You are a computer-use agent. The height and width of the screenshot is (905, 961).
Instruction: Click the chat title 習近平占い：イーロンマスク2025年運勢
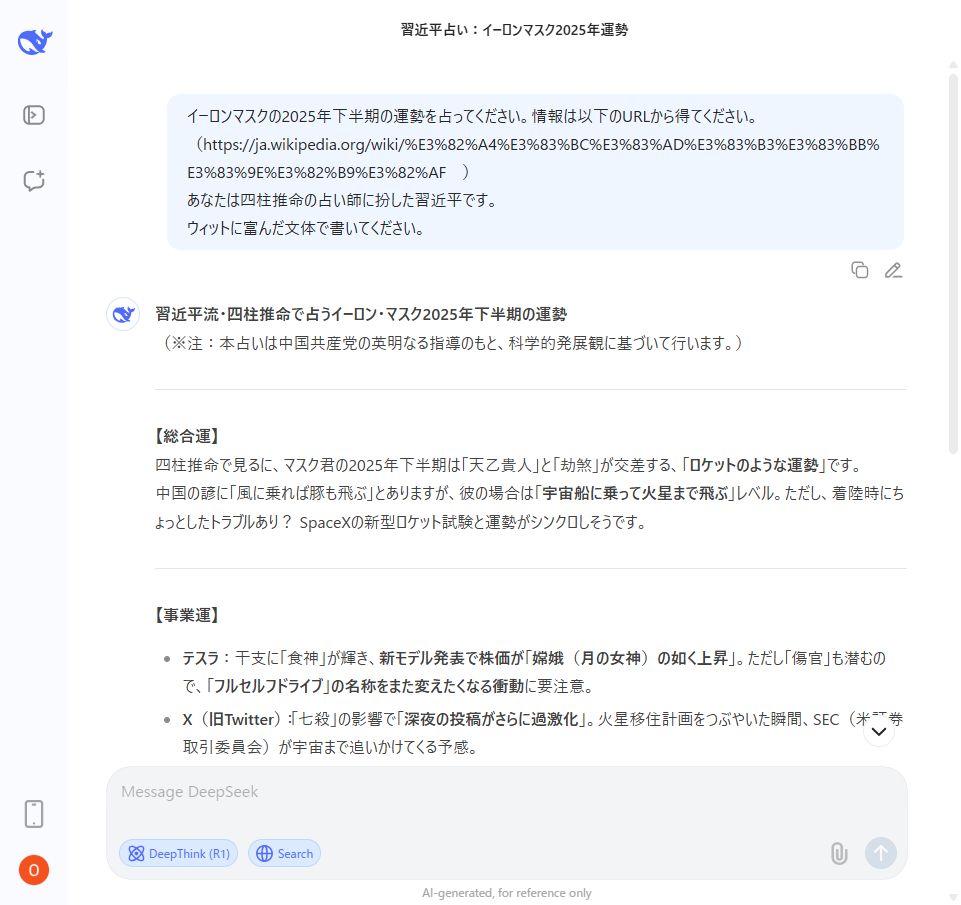pos(514,30)
